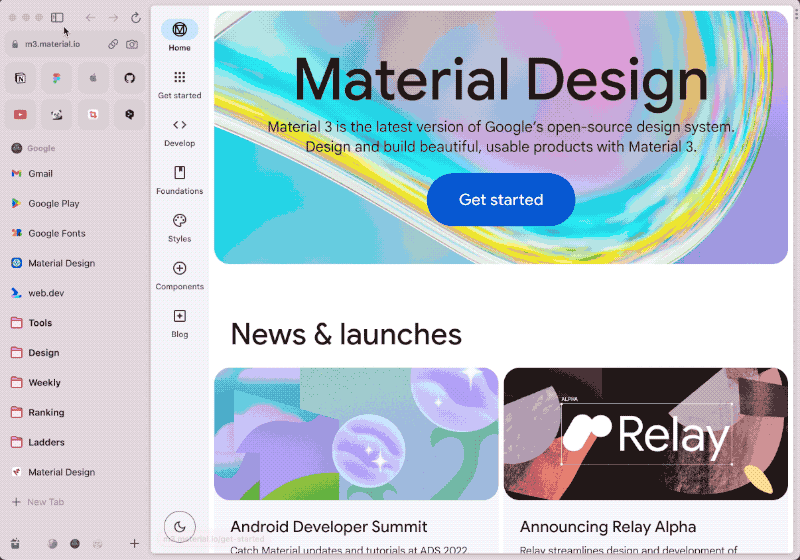Switch to the dark middle space icon
The width and height of the screenshot is (800, 560).
click(75, 544)
